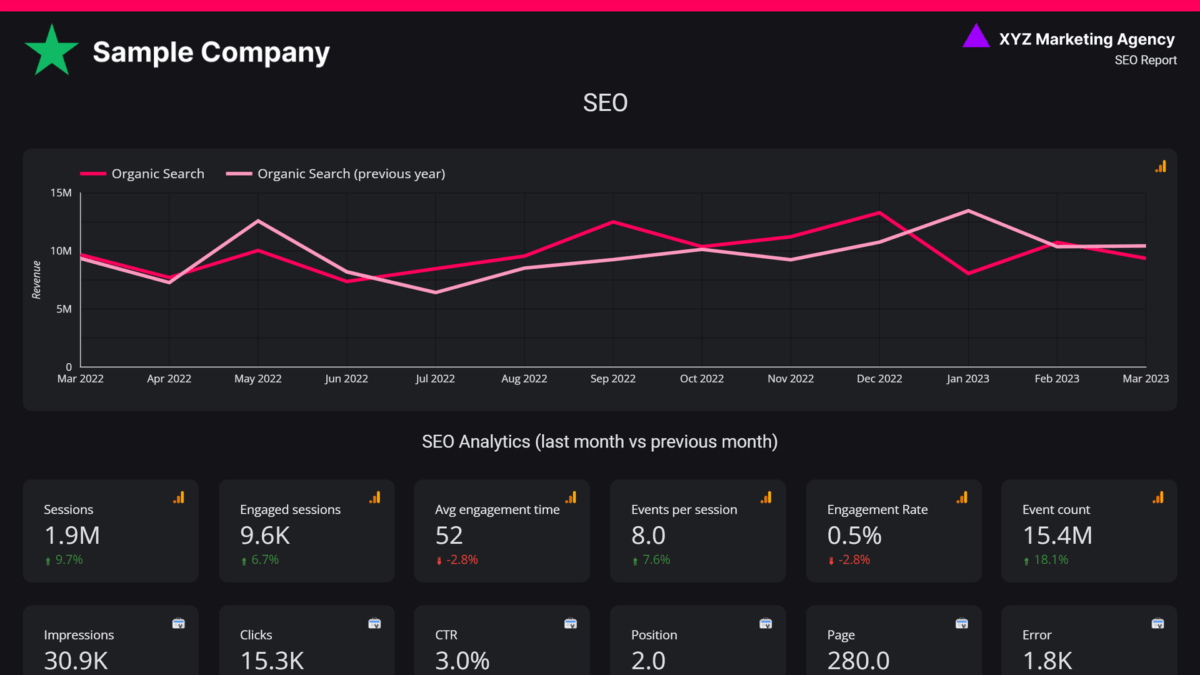Toggle the Organic Search (previous year) legend series
This screenshot has height=675, width=1200.
pos(351,174)
